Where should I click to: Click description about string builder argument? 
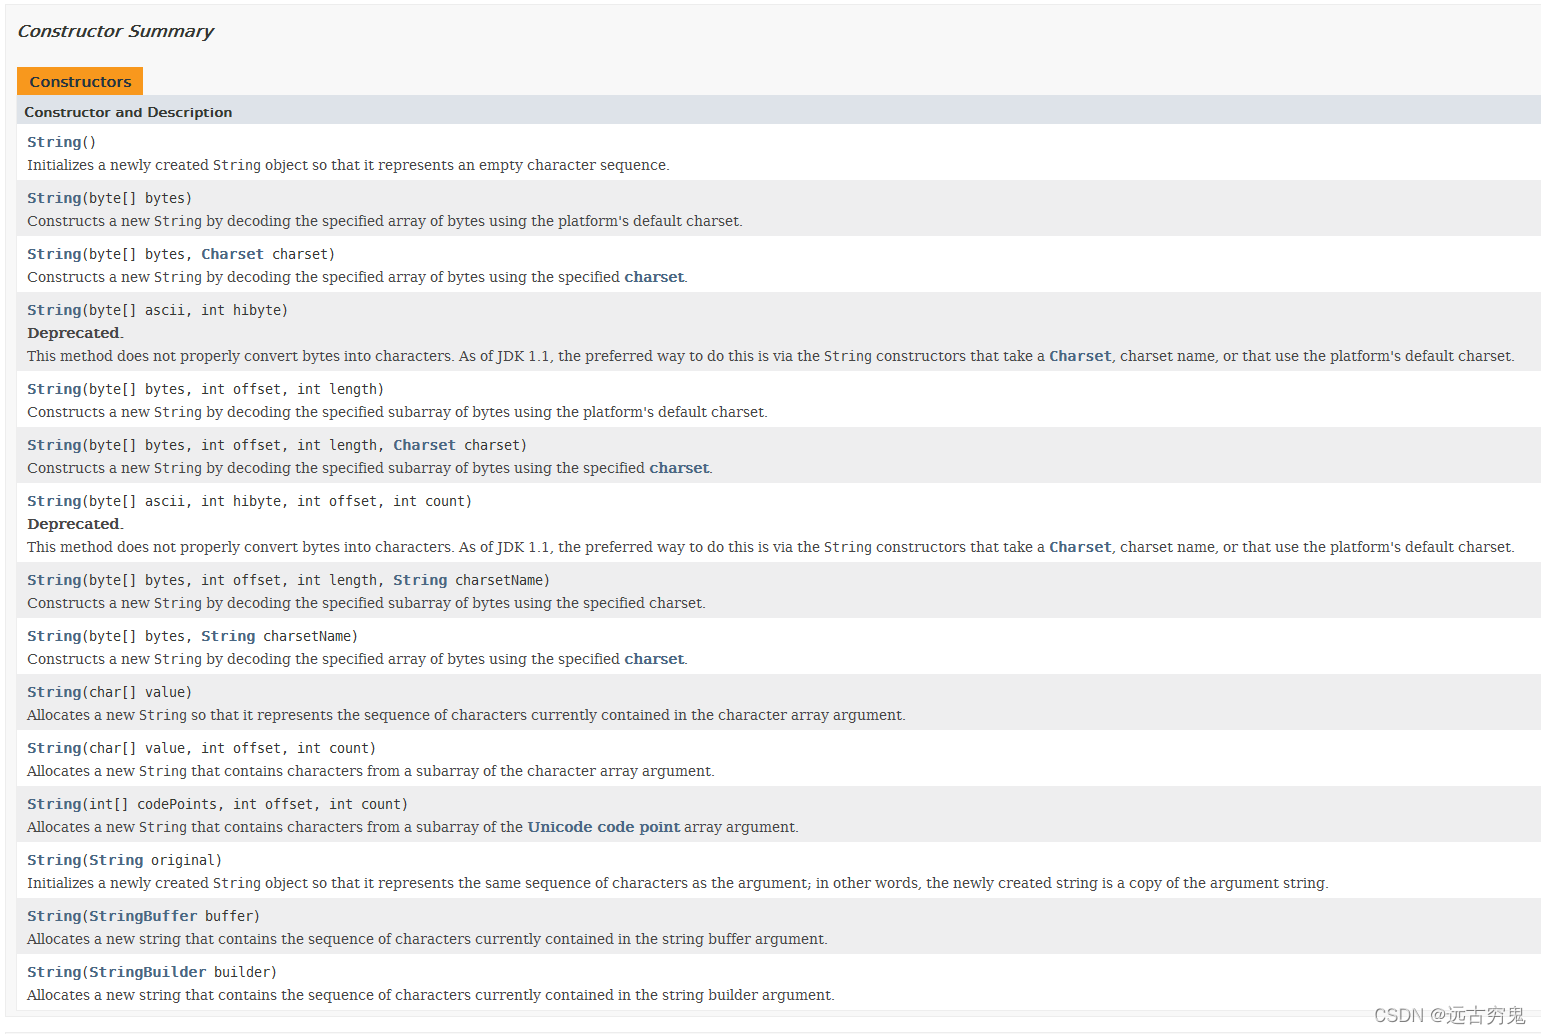[x=431, y=995]
